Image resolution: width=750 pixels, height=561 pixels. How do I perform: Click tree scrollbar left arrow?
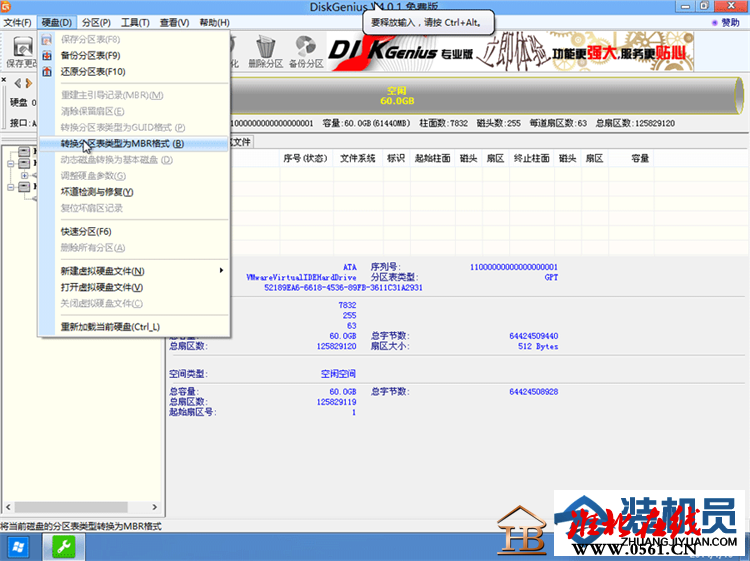tap(8, 507)
